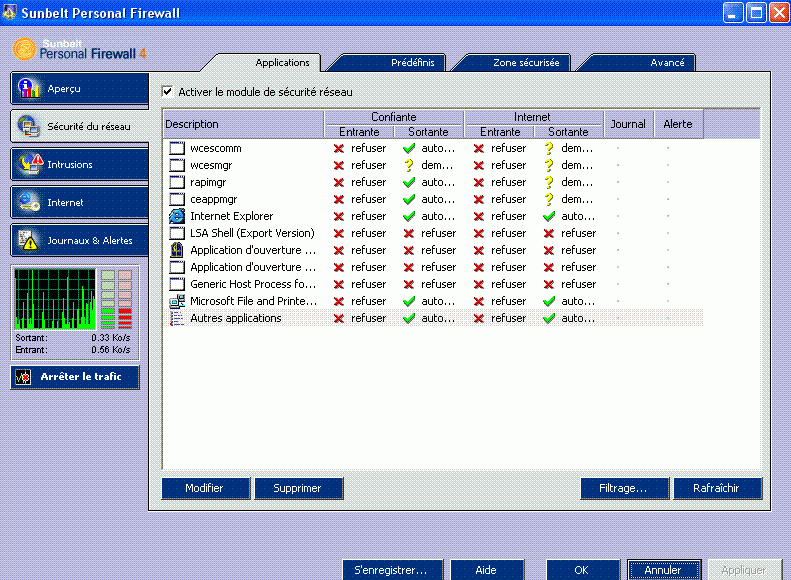This screenshot has width=791, height=580.
Task: Open the Journaux & Alertes warning icon
Action: click(x=28, y=240)
